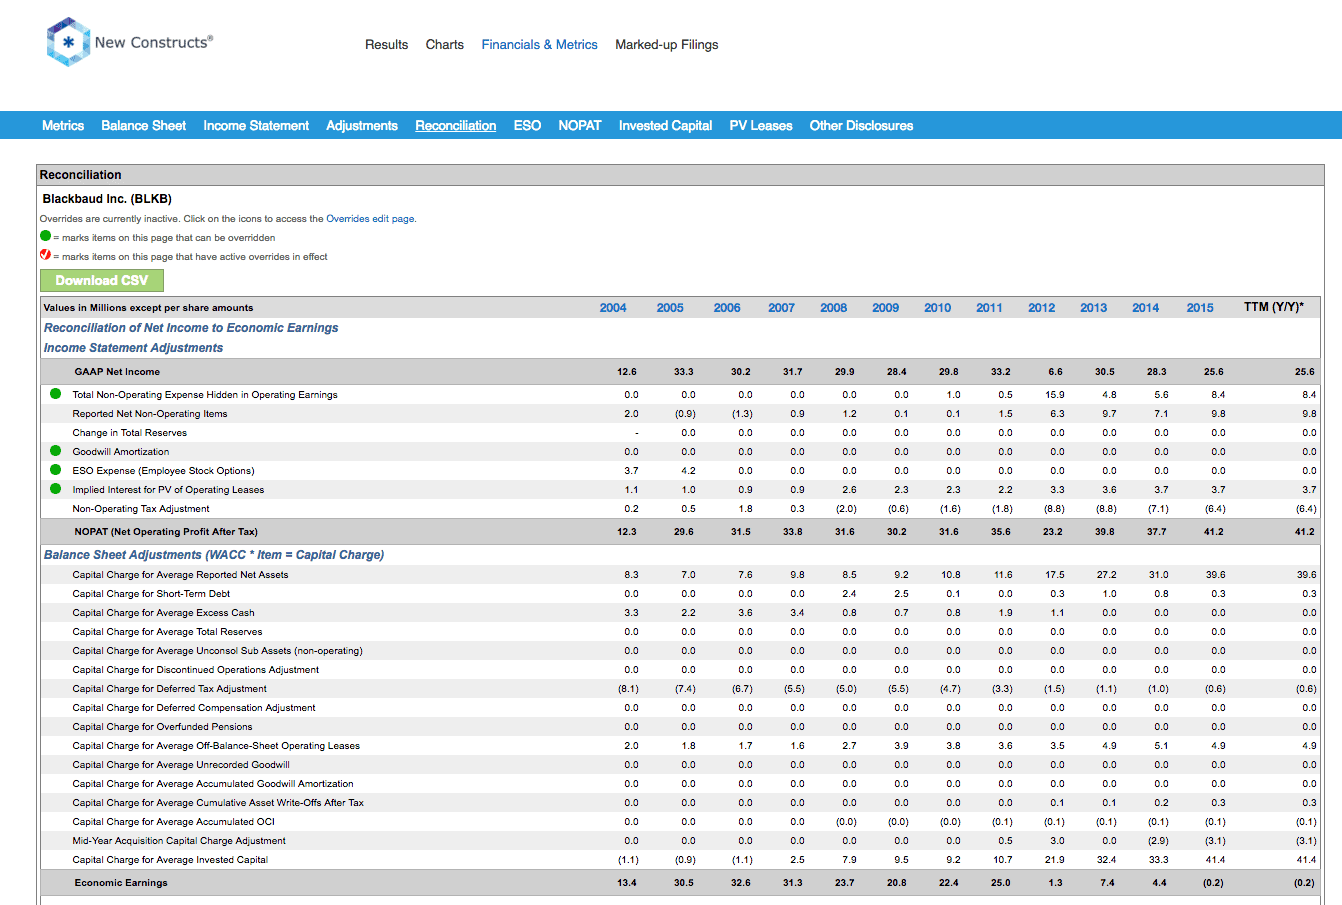Click the TTM (Y/Y)* column header
This screenshot has width=1342, height=905.
pyautogui.click(x=1274, y=307)
